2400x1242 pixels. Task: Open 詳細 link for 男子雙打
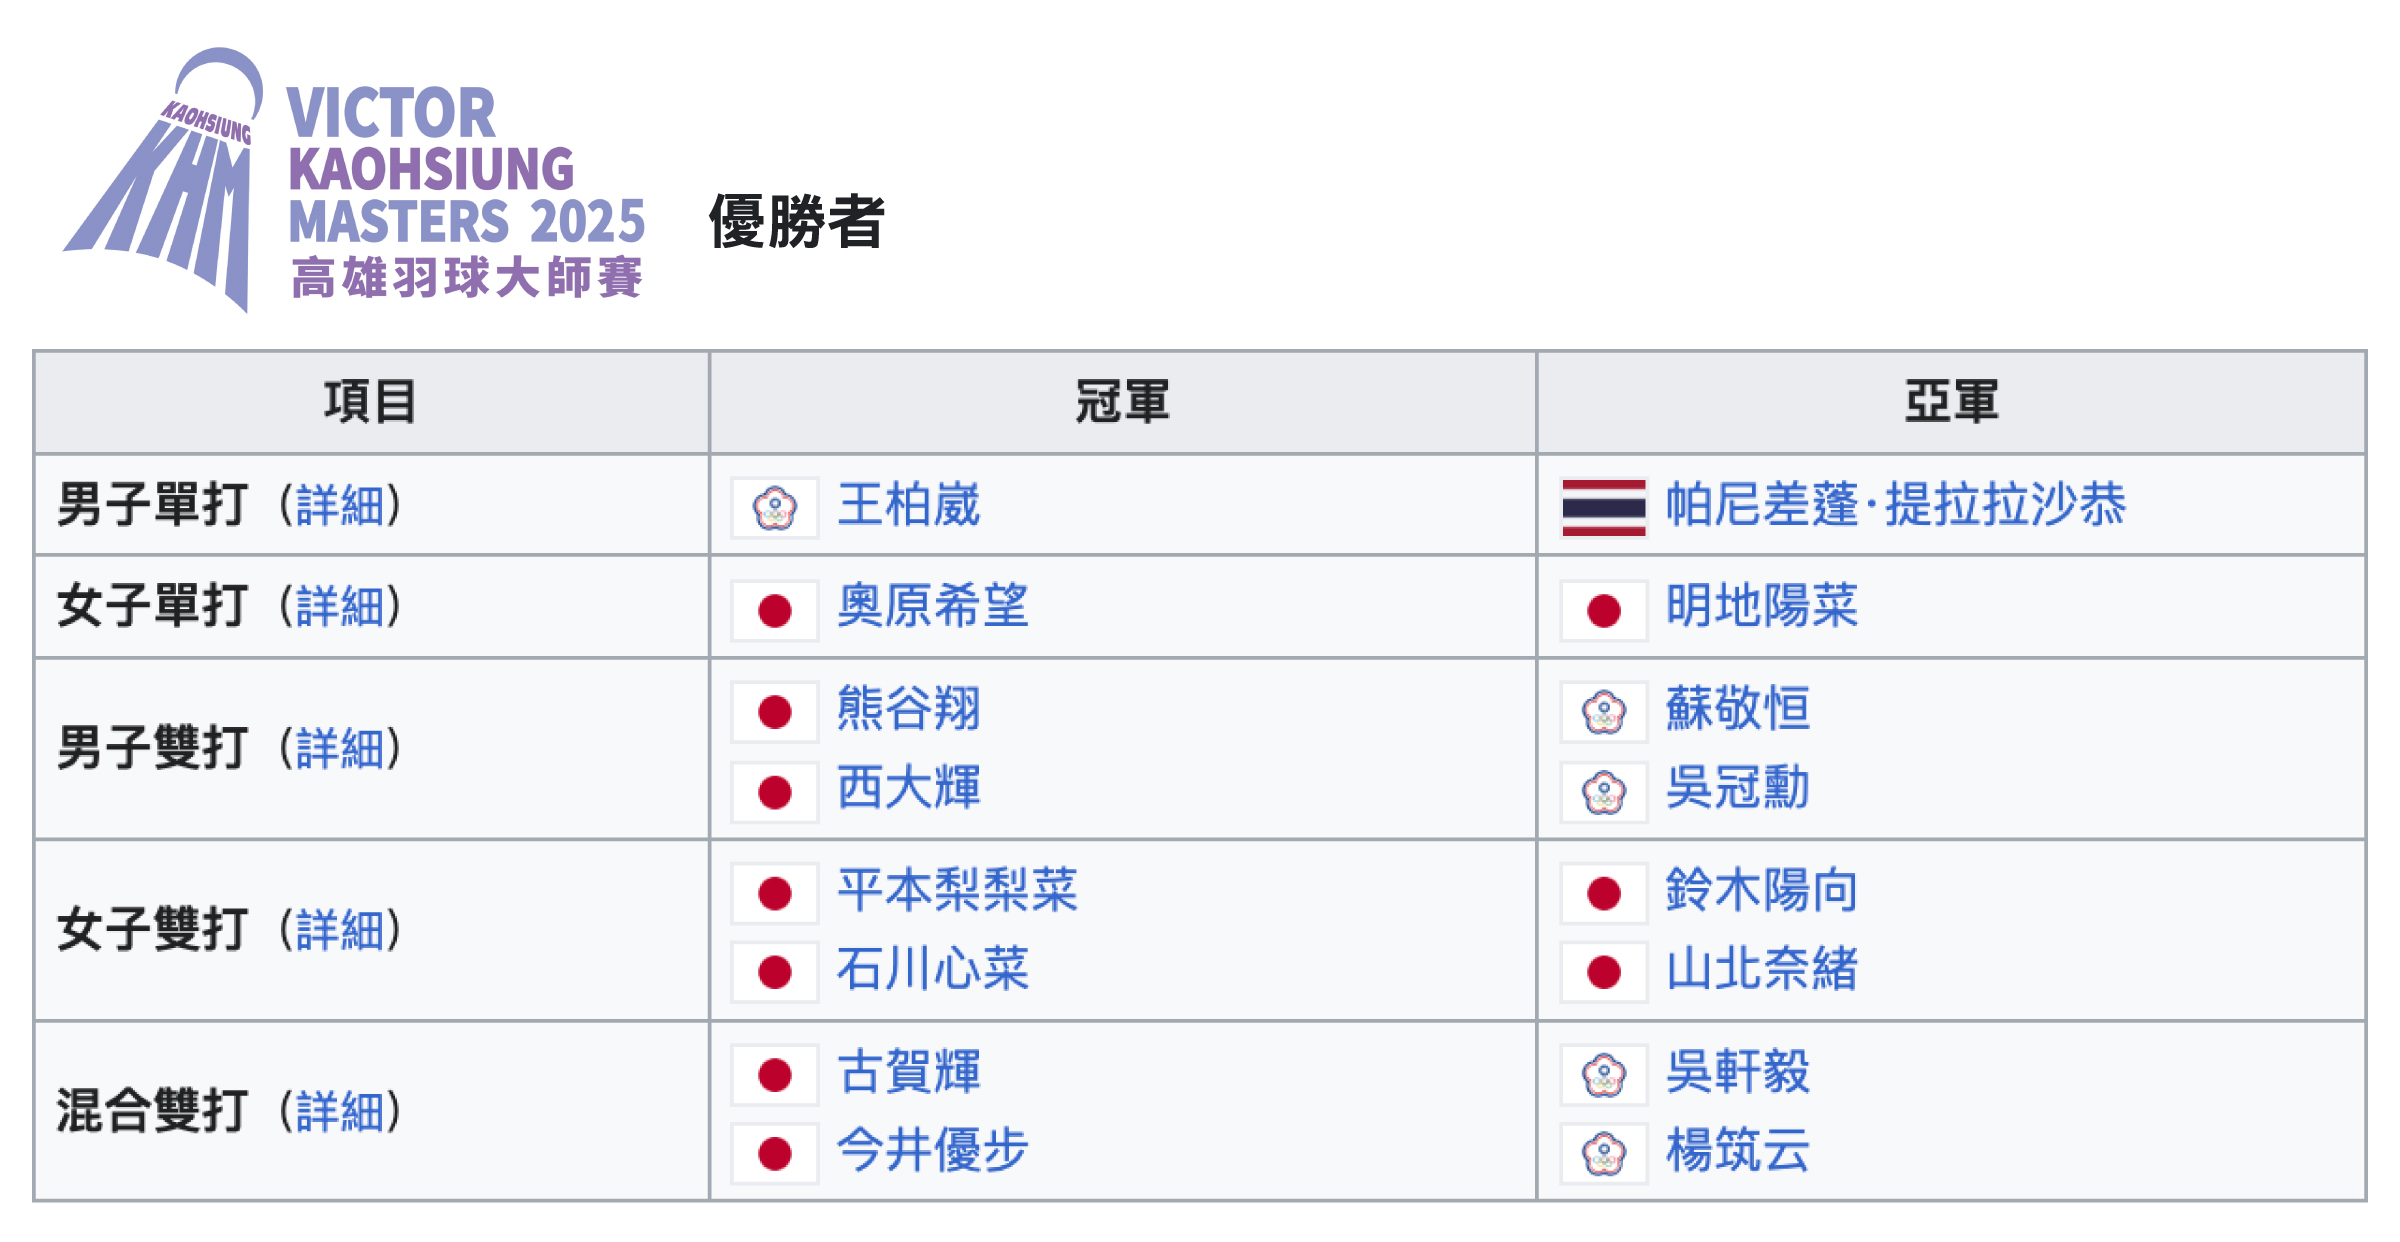click(340, 749)
